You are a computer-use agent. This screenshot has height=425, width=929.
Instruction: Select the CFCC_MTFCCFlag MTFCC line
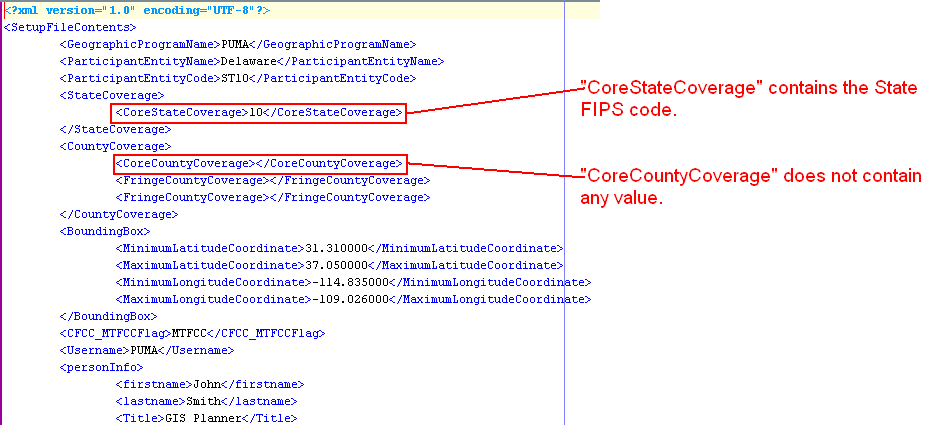(193, 333)
